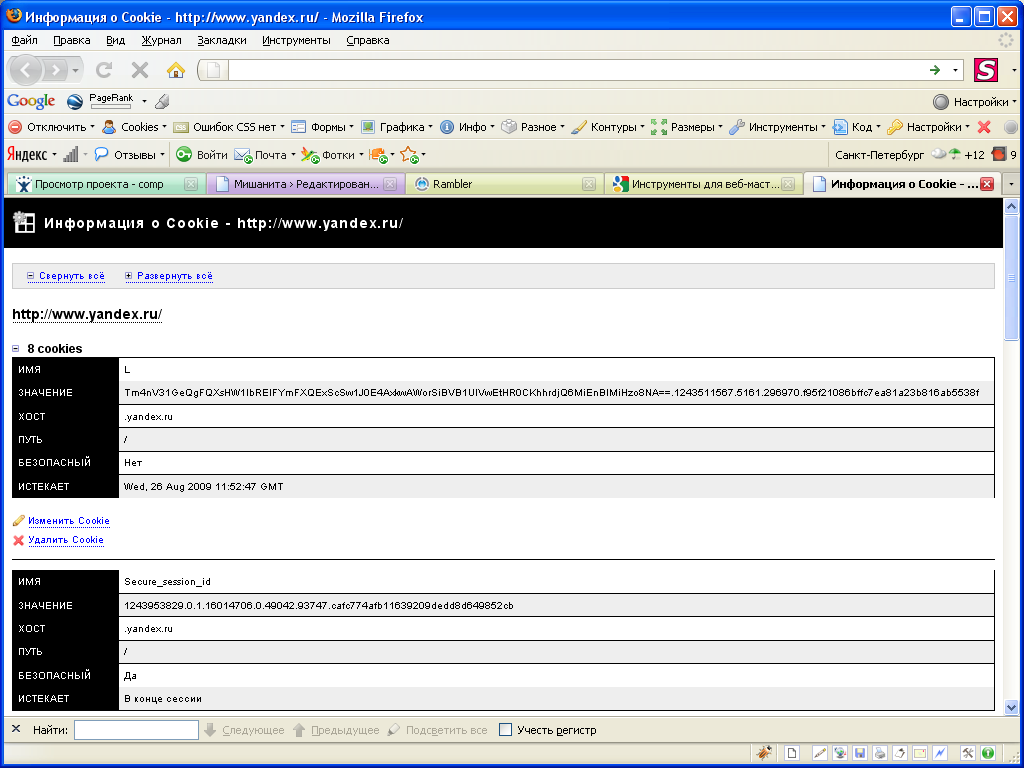Image resolution: width=1024 pixels, height=768 pixels.
Task: Click the Найти search input field
Action: pyautogui.click(x=136, y=729)
